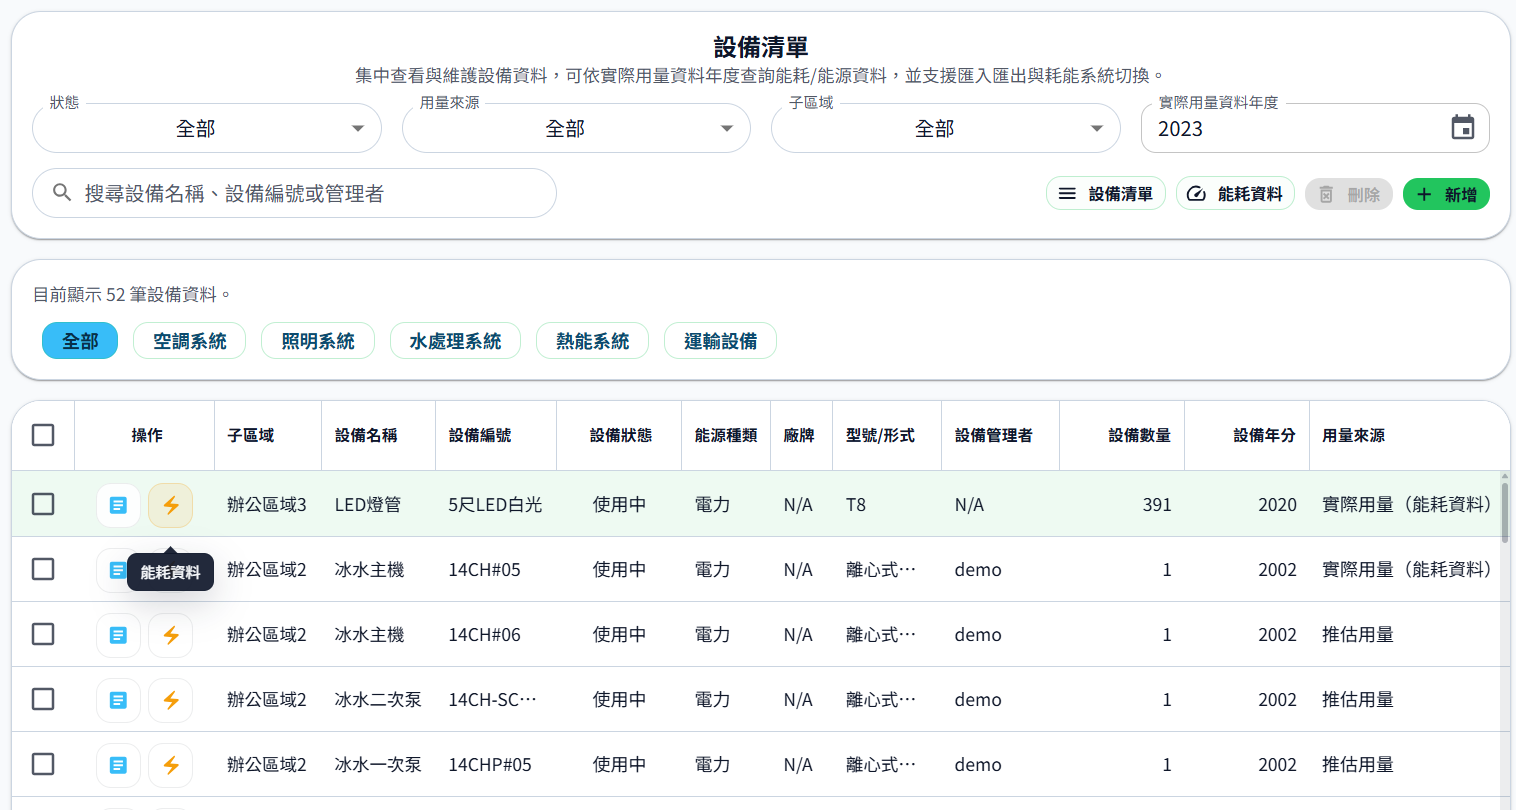This screenshot has width=1516, height=810.
Task: Switch to 空調系統 category tab
Action: (189, 341)
